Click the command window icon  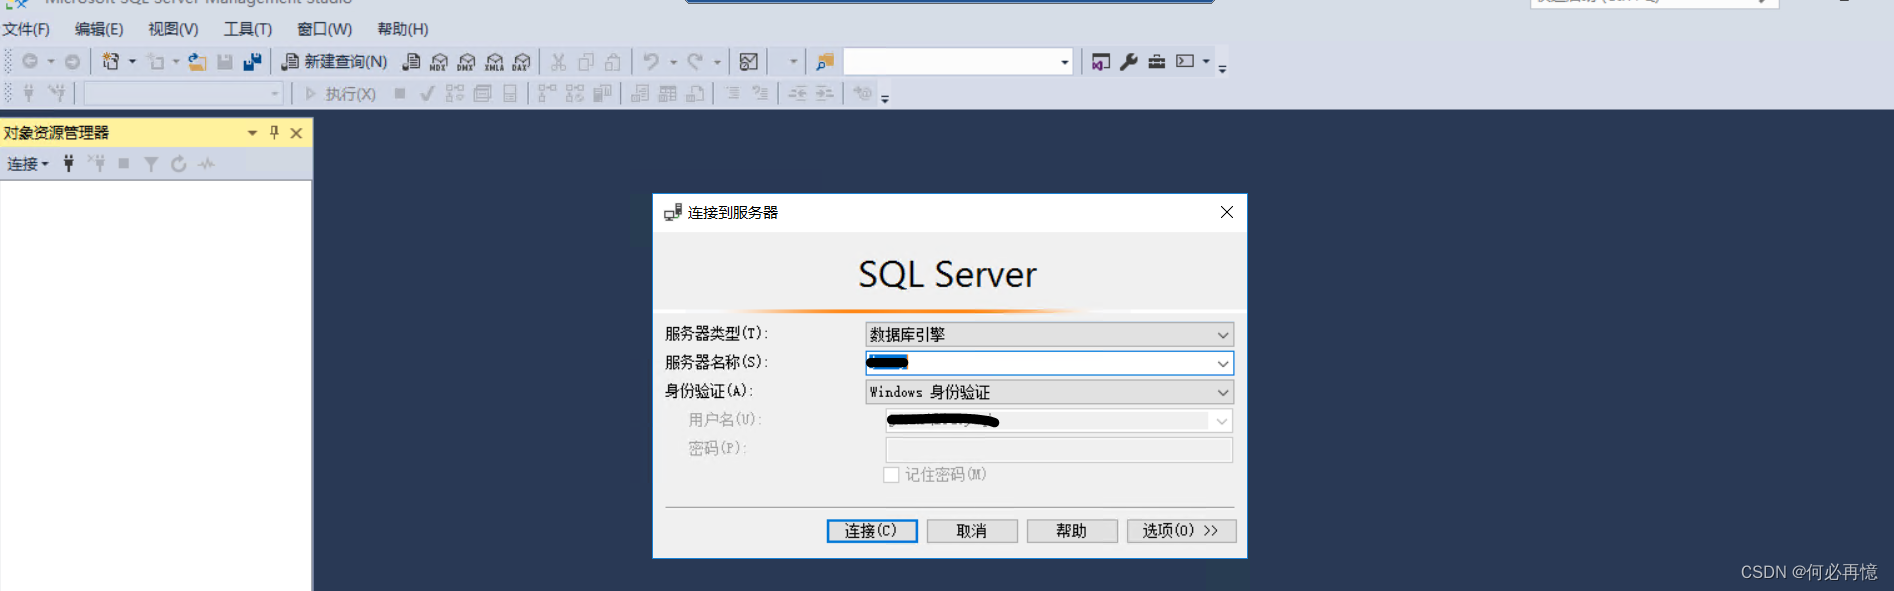point(1185,62)
